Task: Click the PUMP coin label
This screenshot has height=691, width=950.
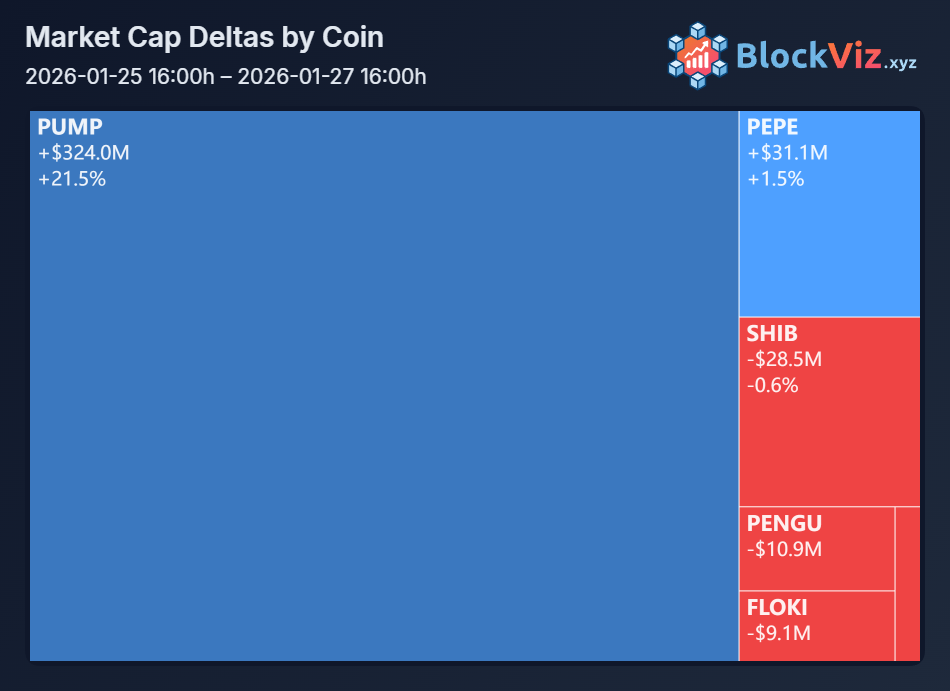Action: [x=70, y=127]
